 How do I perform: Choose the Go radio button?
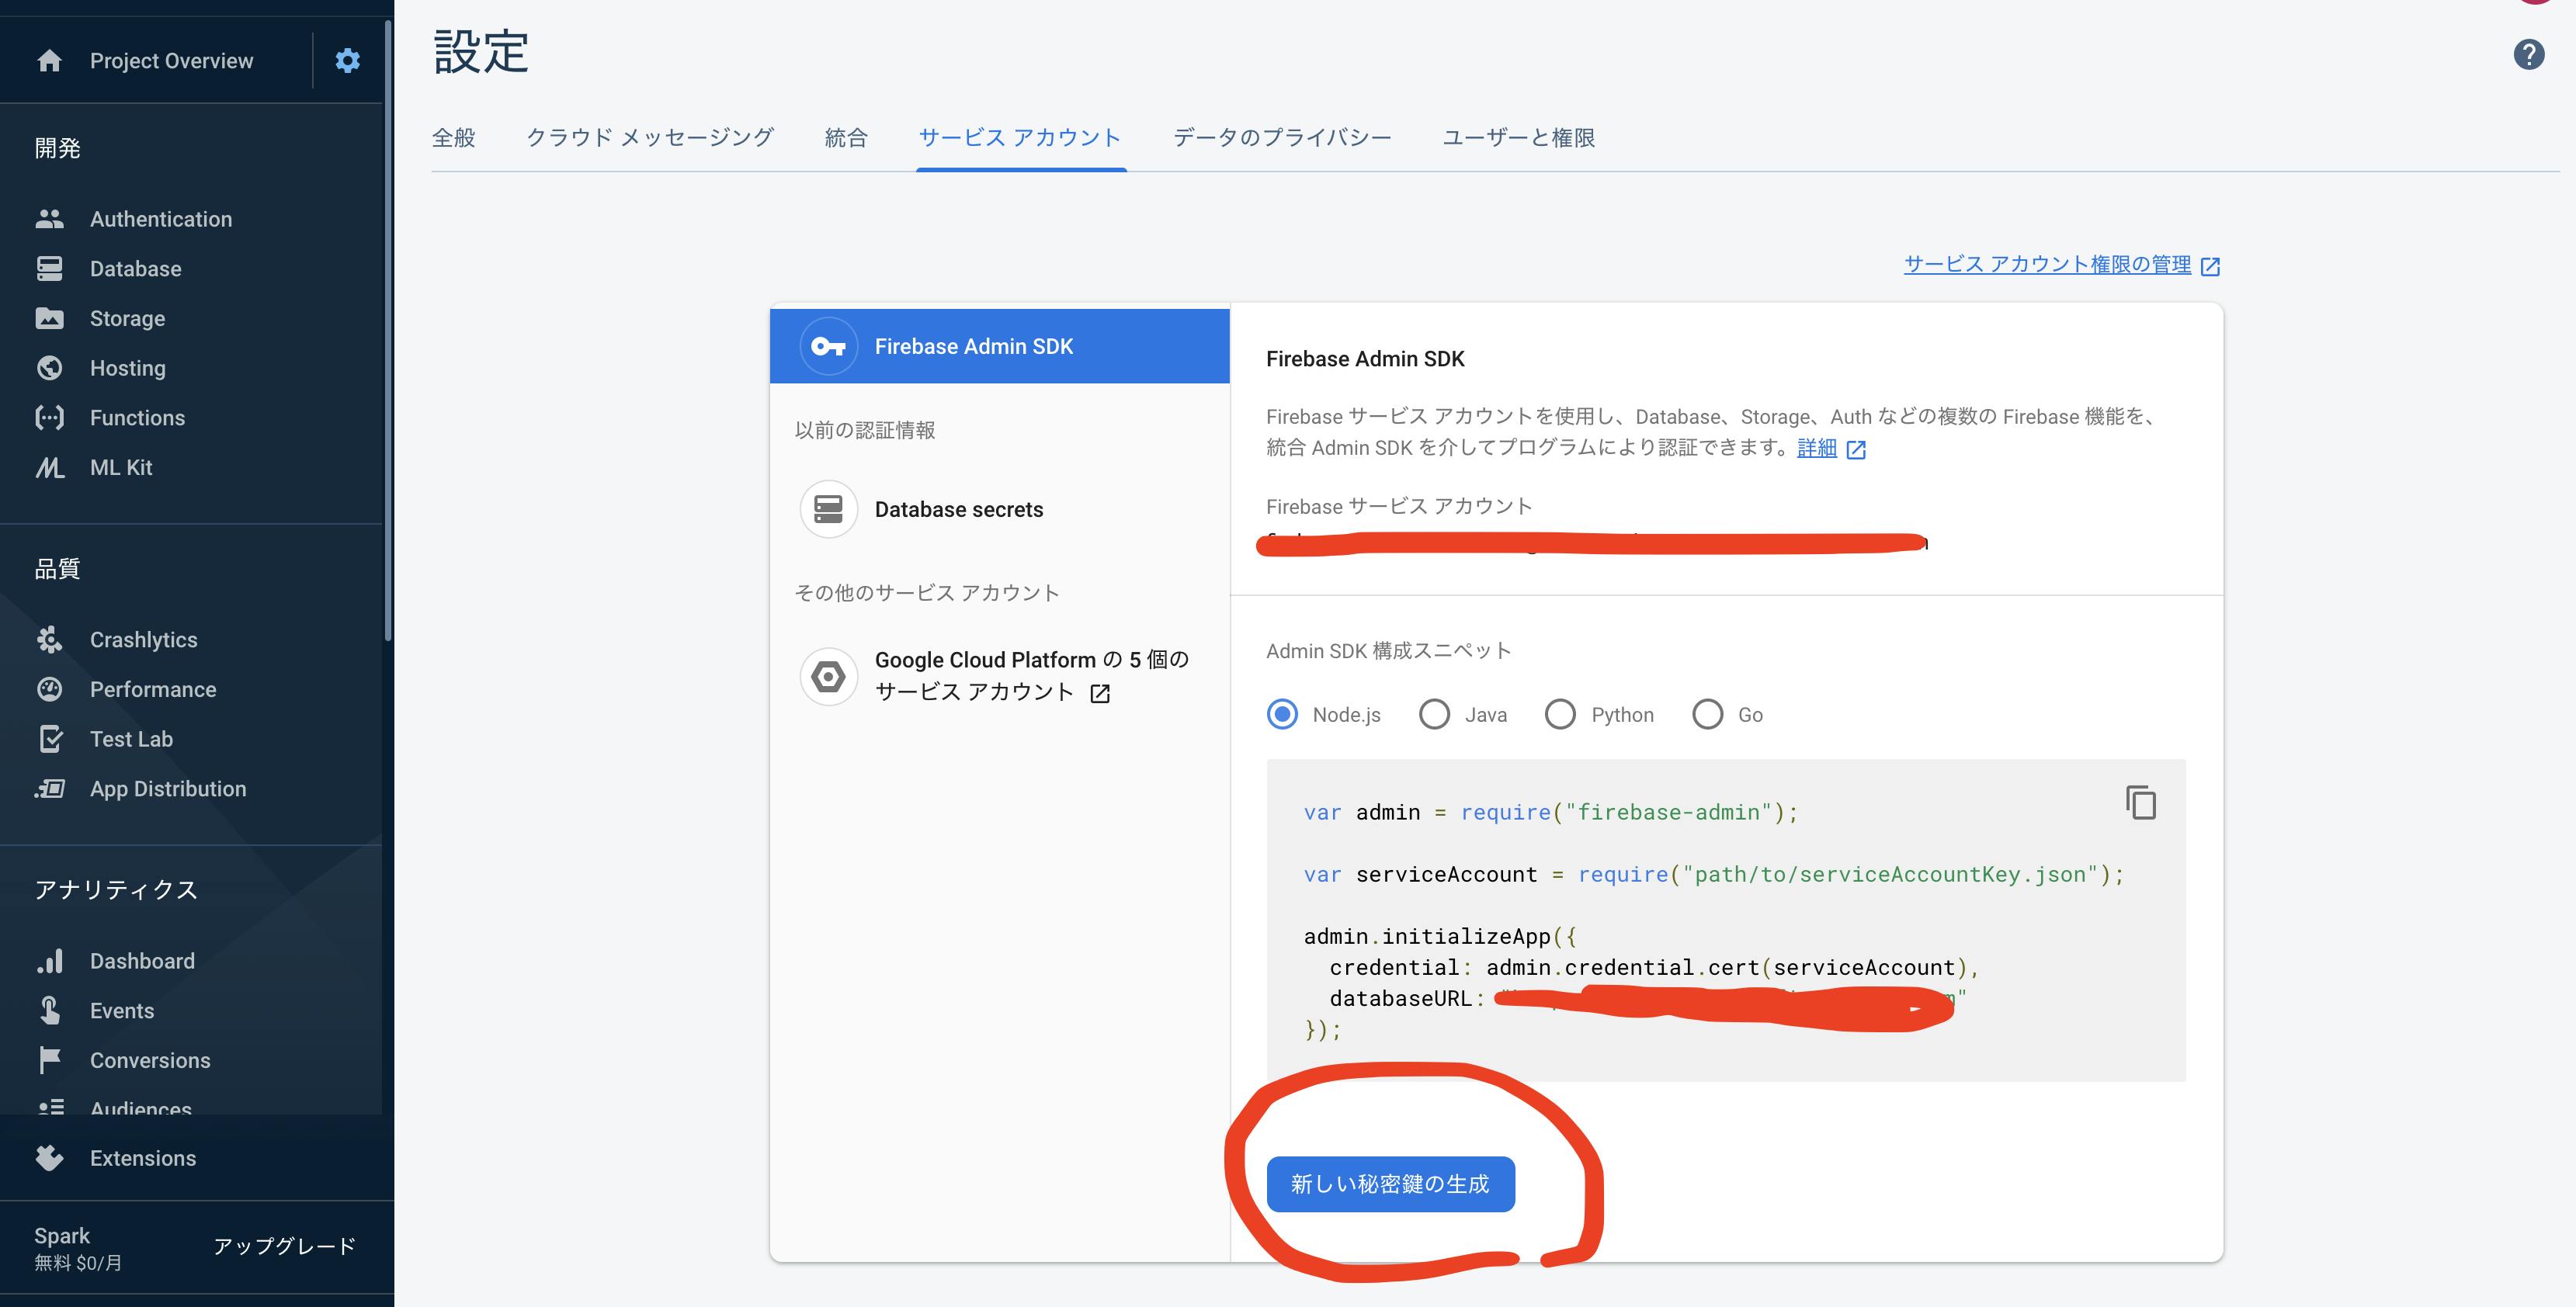1707,715
